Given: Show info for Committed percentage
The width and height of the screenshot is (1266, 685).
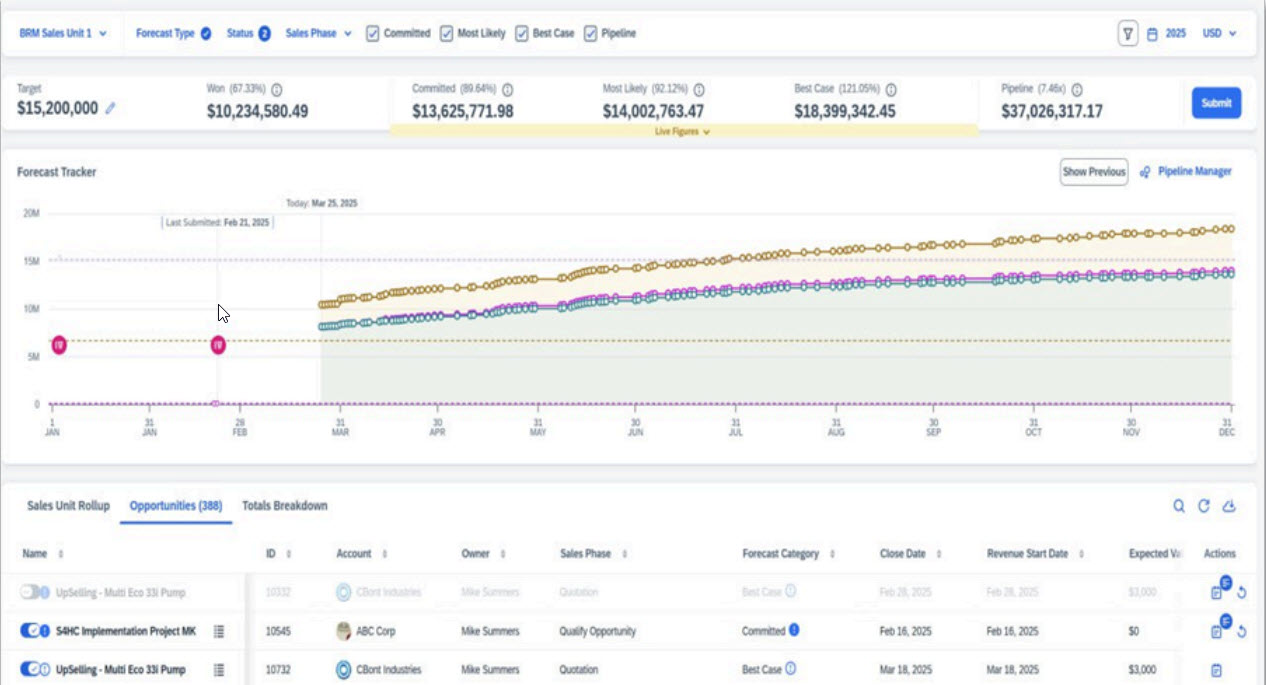Looking at the screenshot, I should tap(507, 89).
